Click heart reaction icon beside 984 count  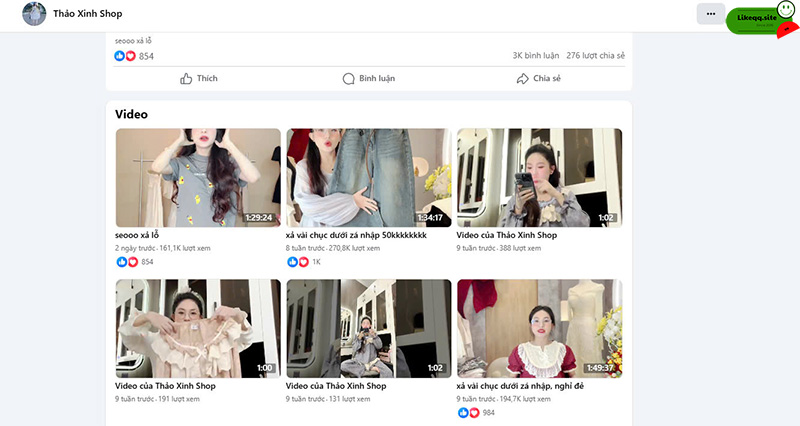point(474,413)
